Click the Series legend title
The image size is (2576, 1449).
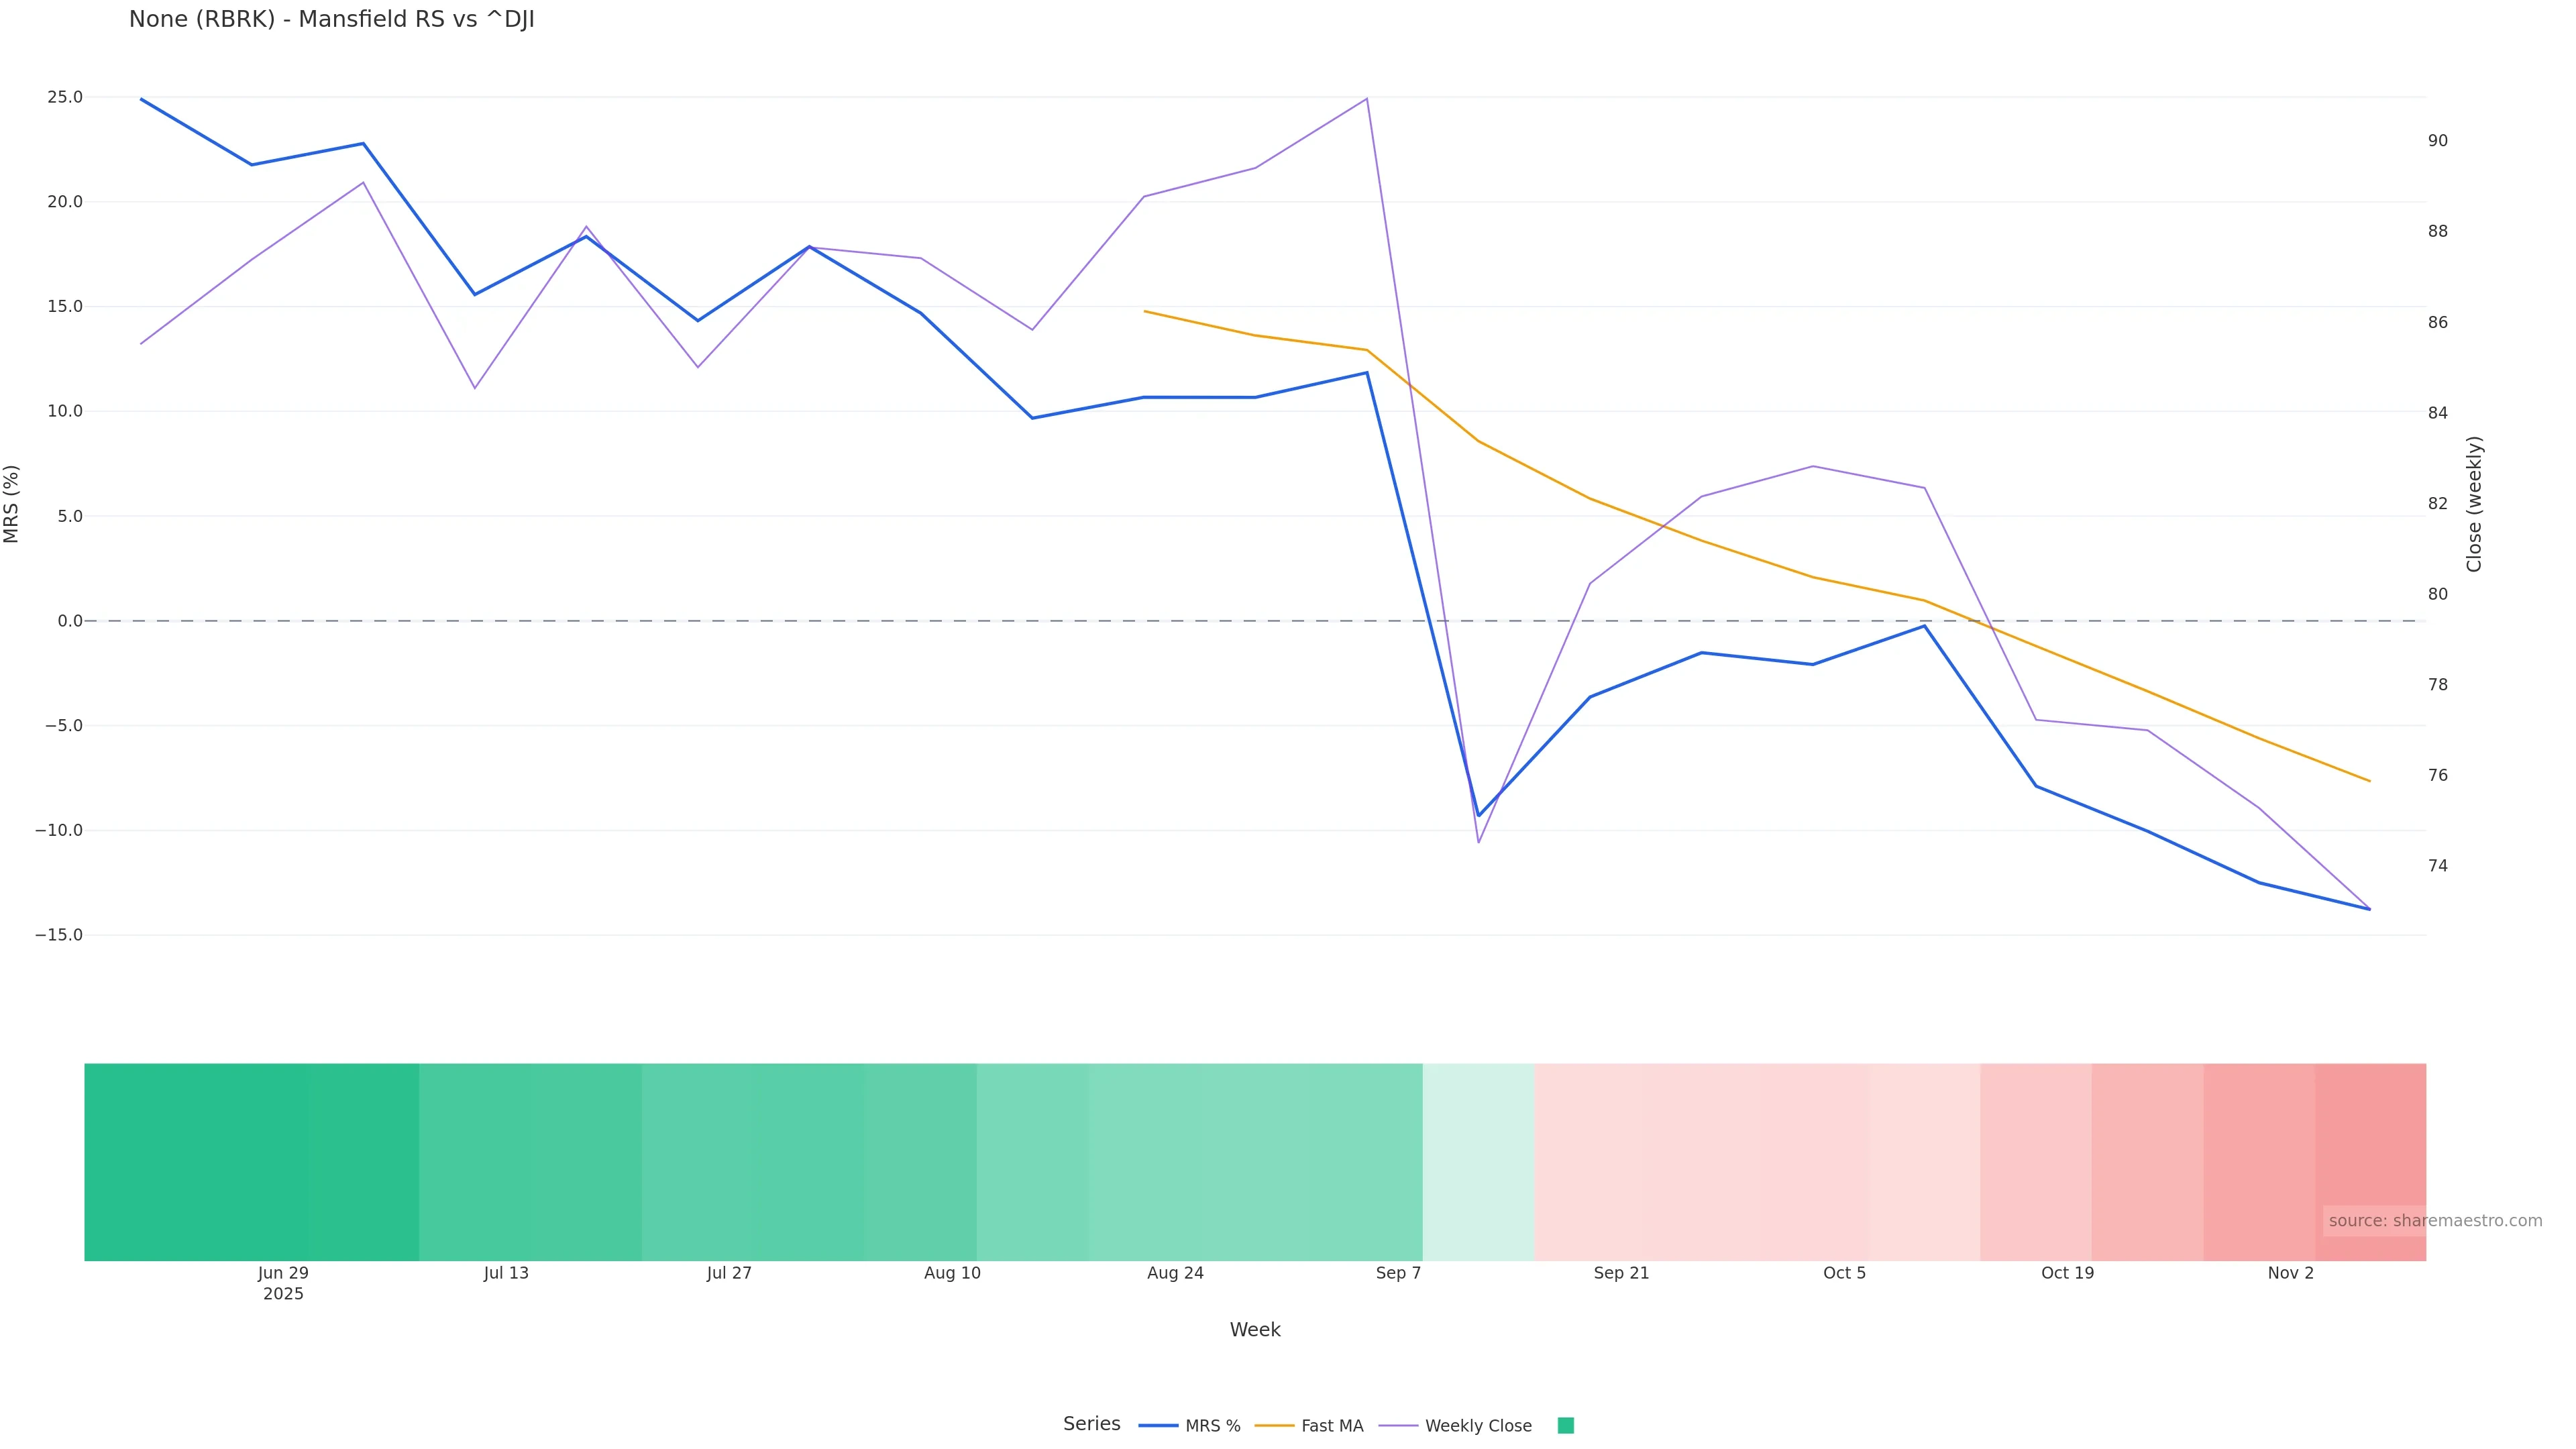point(1091,1424)
